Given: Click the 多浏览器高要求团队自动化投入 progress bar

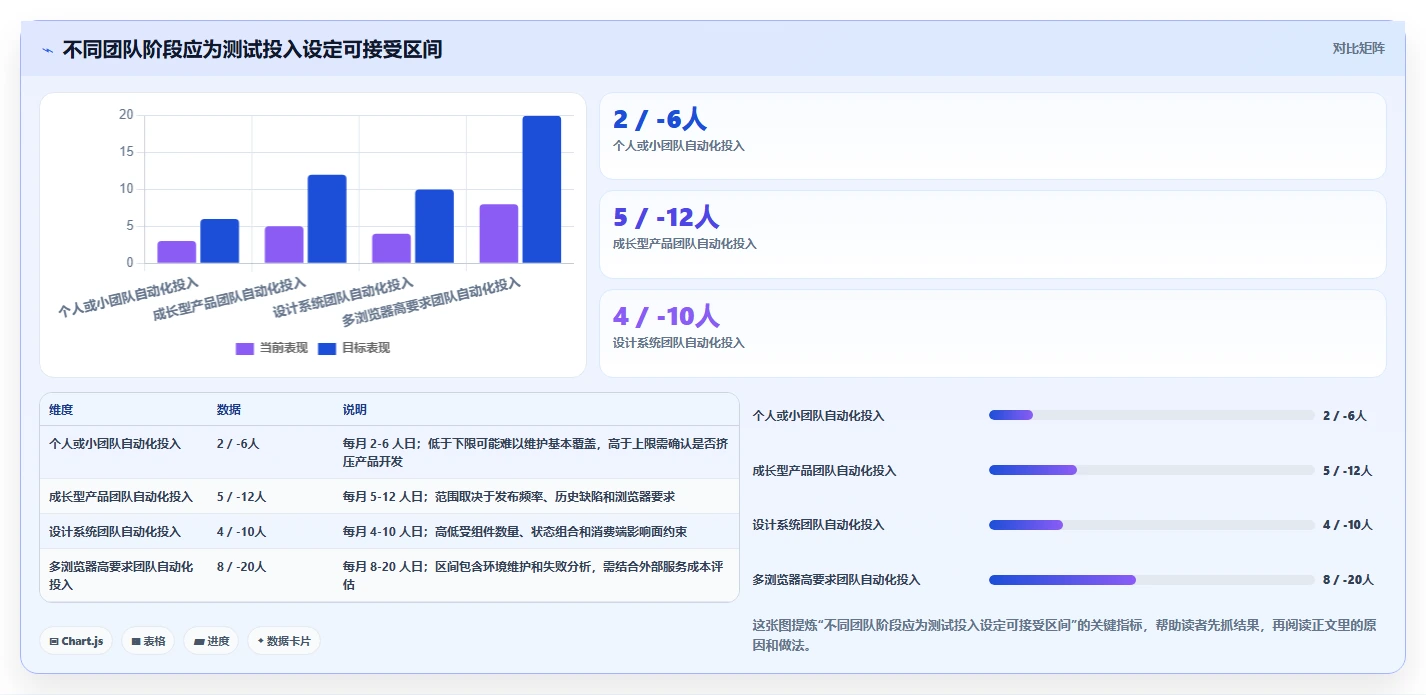Looking at the screenshot, I should point(1151,579).
